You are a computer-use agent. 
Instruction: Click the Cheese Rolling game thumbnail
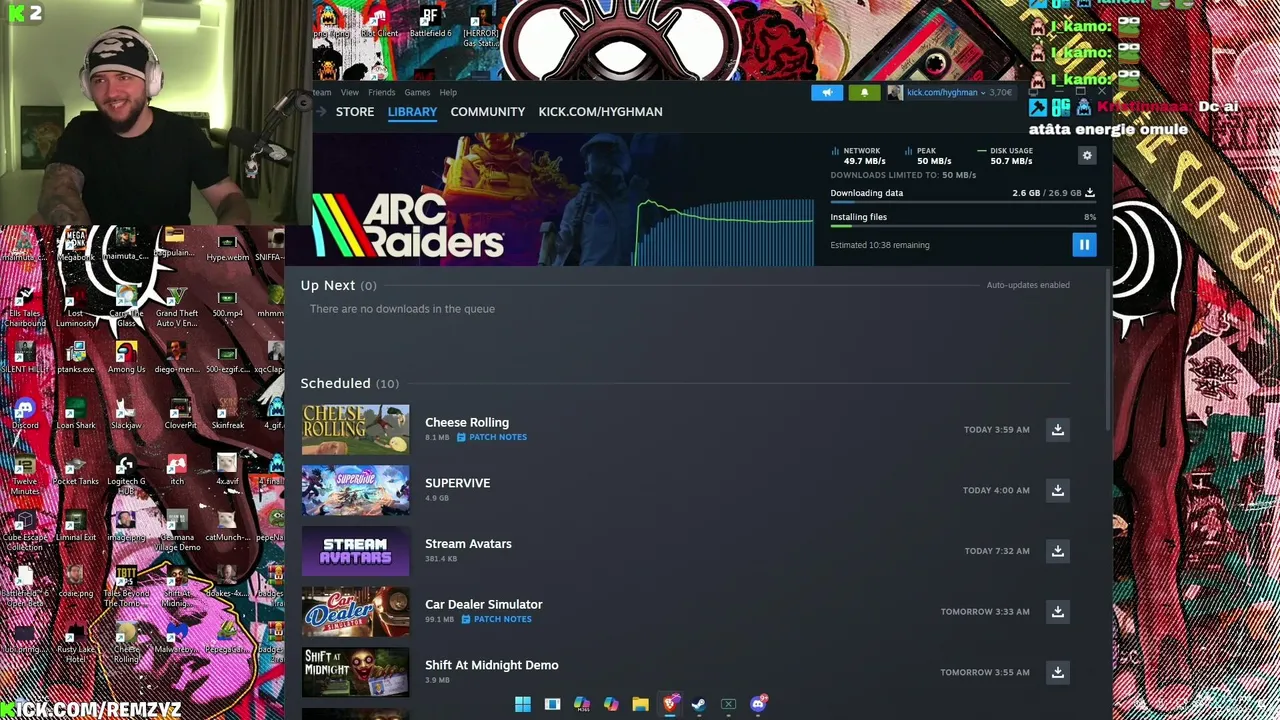(355, 430)
